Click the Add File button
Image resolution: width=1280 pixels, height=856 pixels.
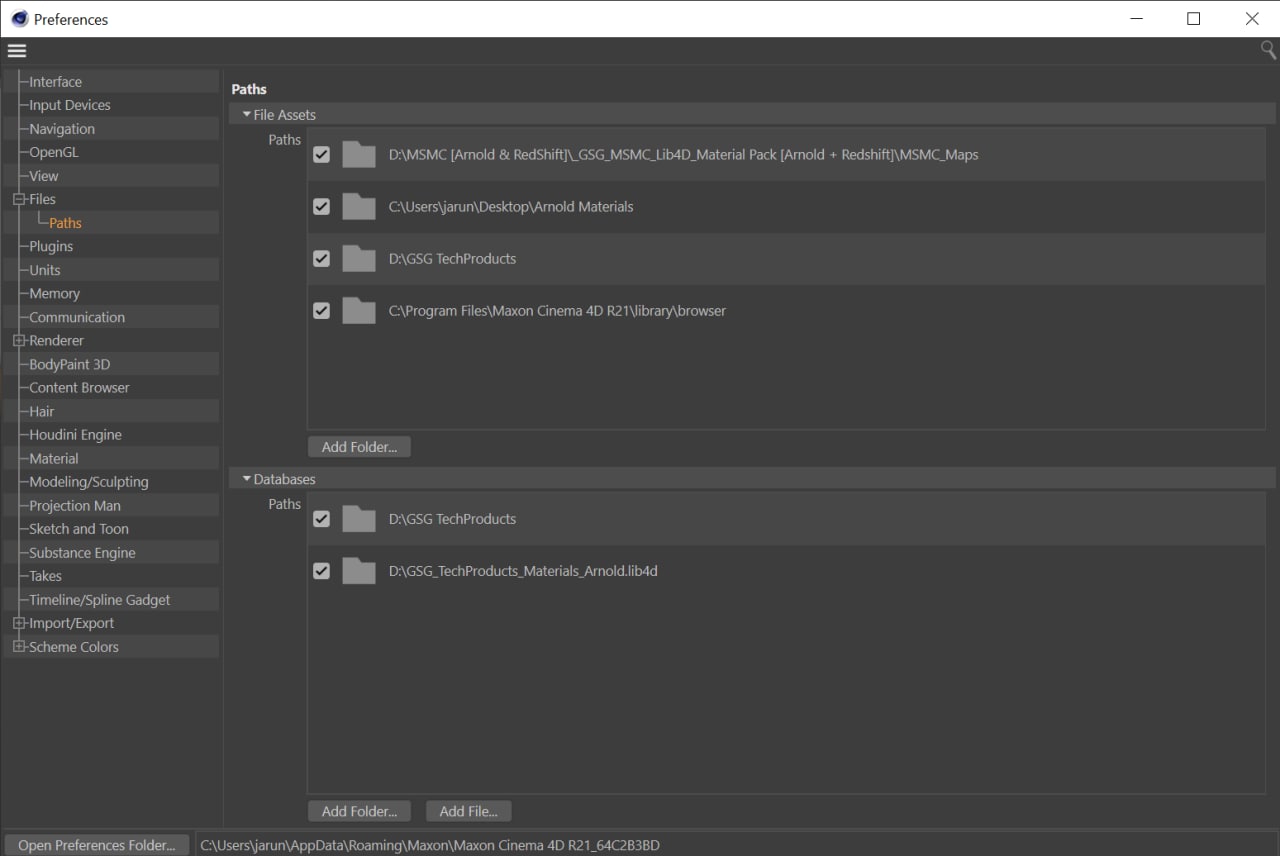tap(469, 811)
